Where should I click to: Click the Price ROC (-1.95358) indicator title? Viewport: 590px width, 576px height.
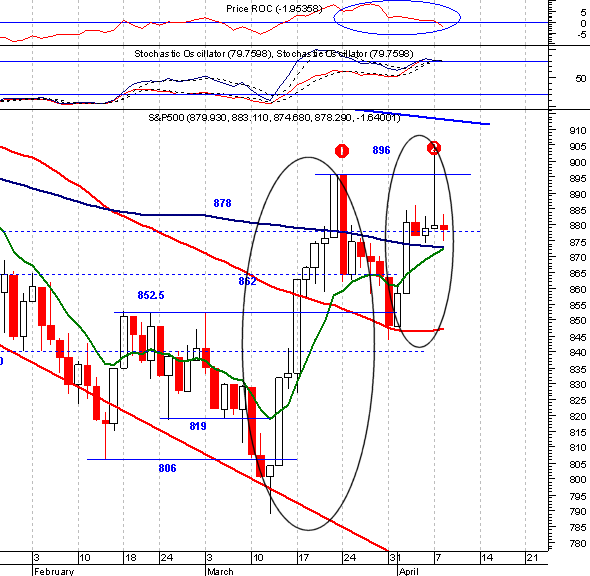274,9
